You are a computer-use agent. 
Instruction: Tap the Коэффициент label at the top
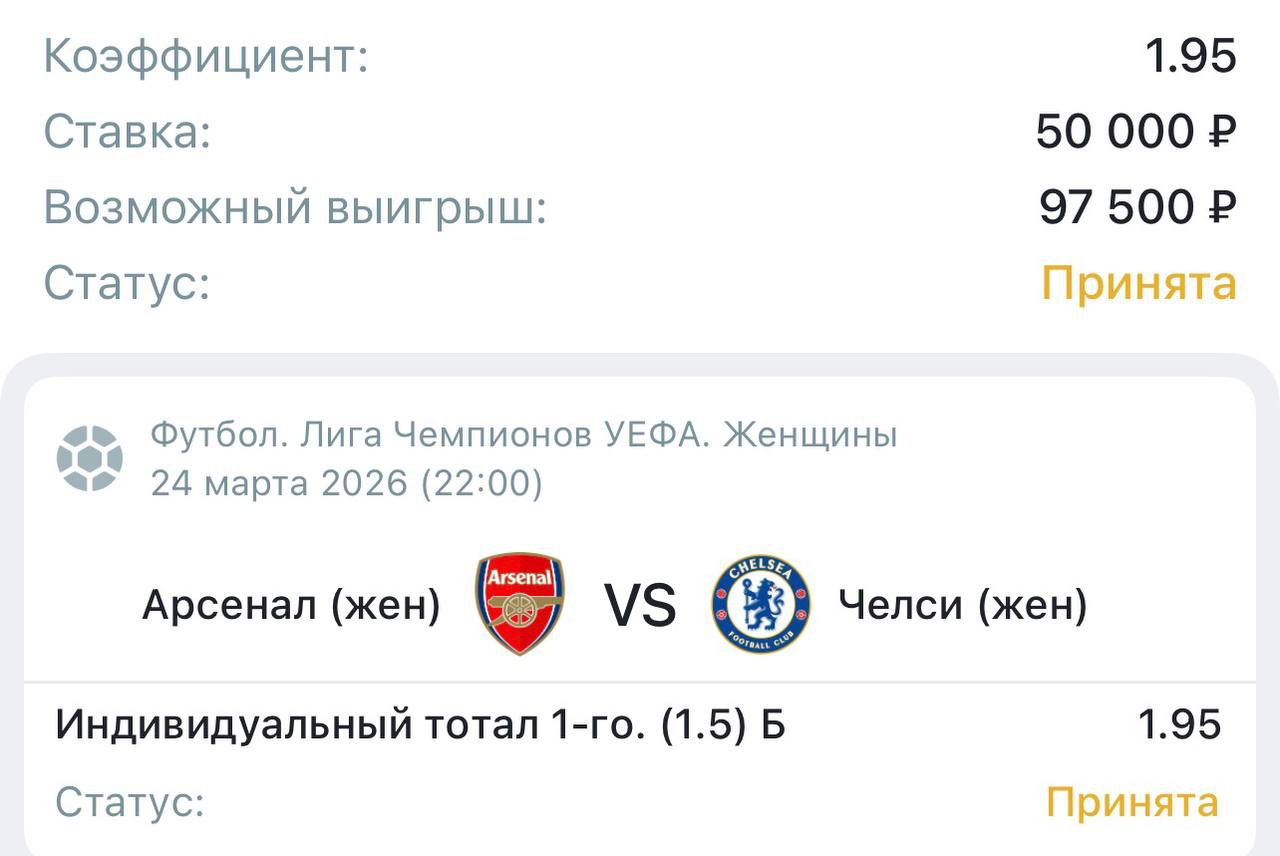pyautogui.click(x=206, y=56)
